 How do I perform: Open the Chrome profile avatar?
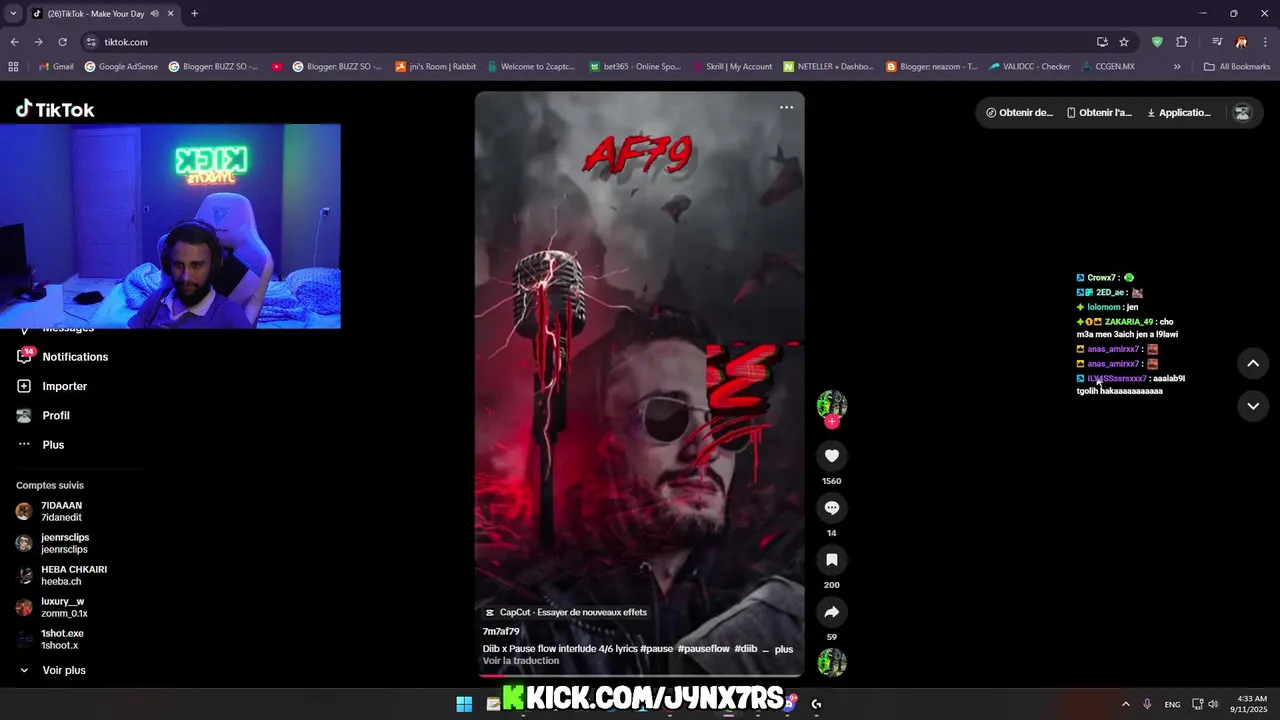click(x=1241, y=42)
